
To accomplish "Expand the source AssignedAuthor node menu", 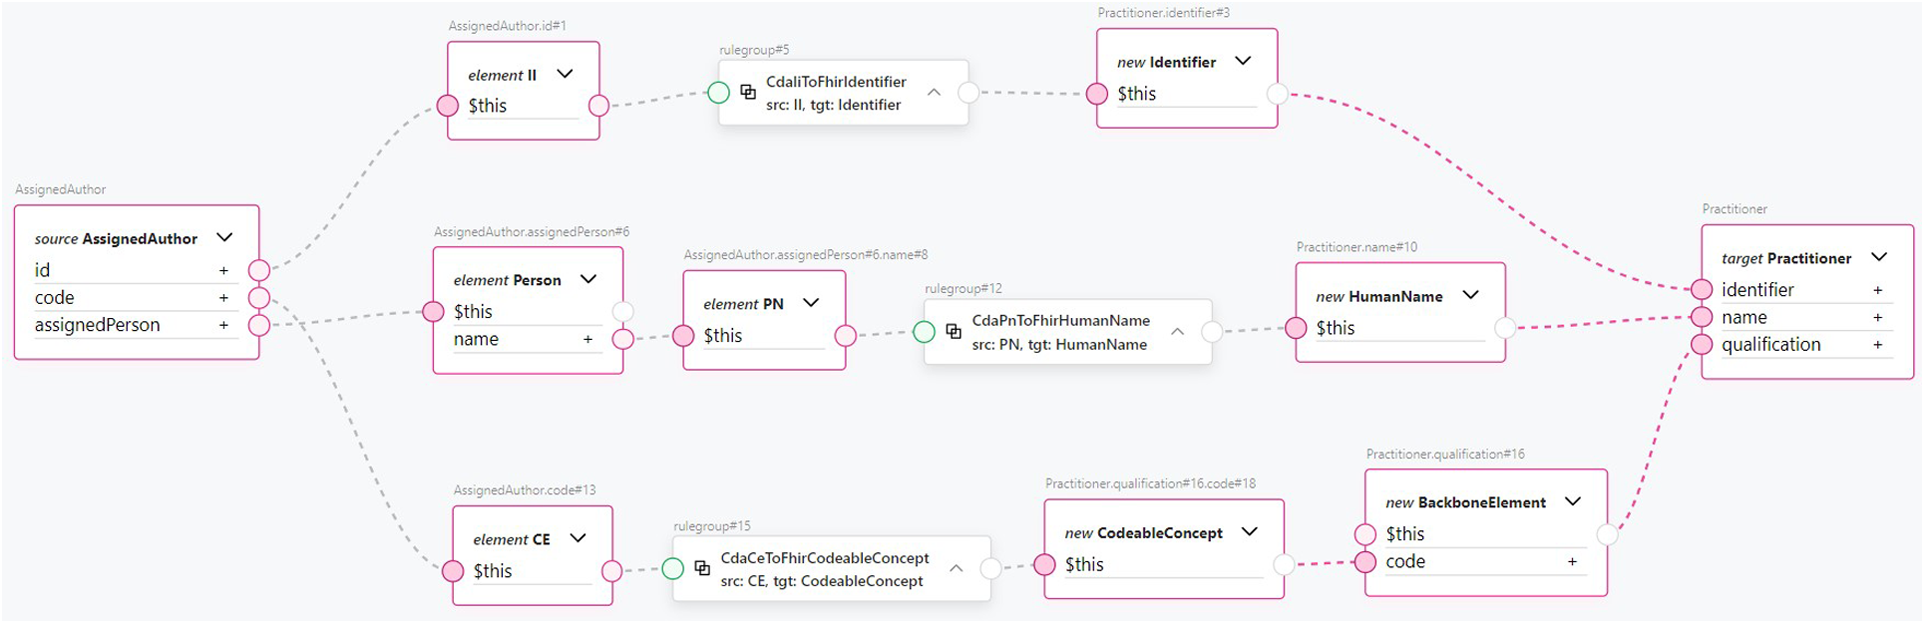I will tap(225, 238).
